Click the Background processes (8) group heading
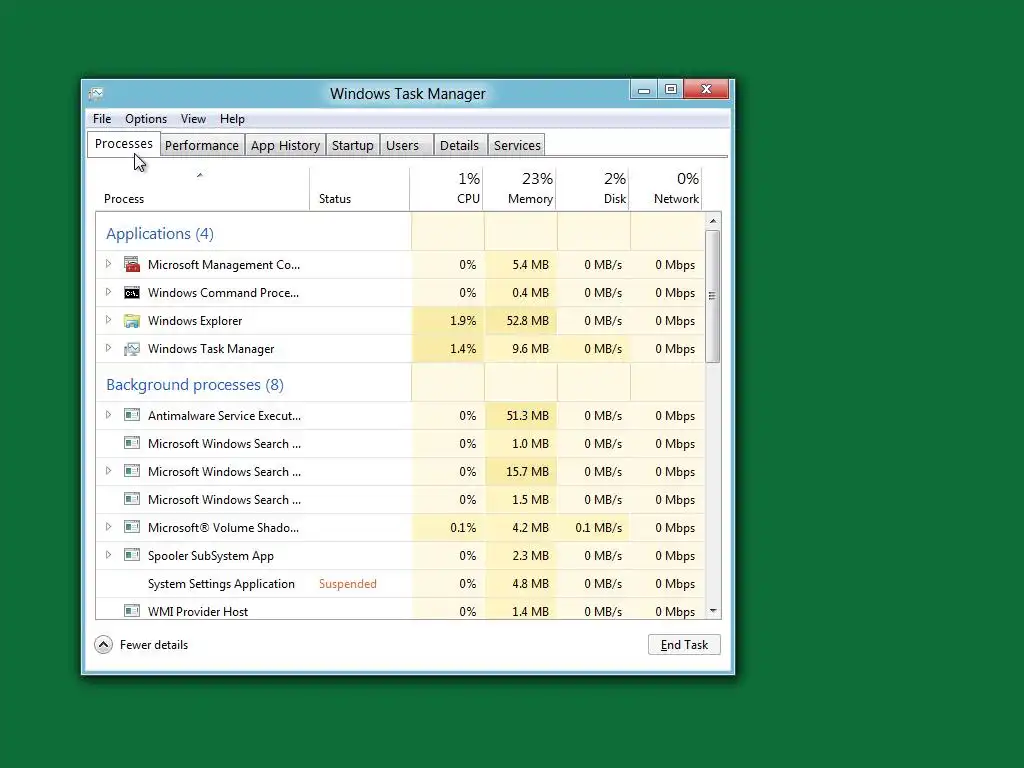The width and height of the screenshot is (1024, 768). [195, 385]
